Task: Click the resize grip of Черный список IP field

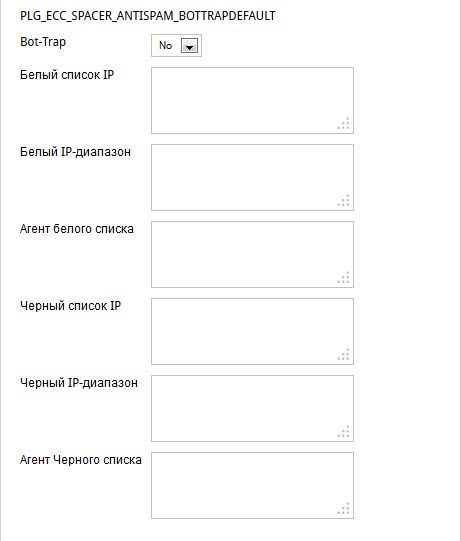Action: [344, 354]
